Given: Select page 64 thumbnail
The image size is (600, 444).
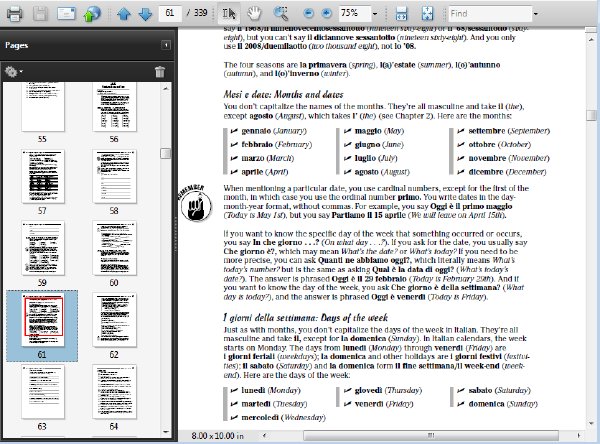Looking at the screenshot, I should tap(114, 392).
